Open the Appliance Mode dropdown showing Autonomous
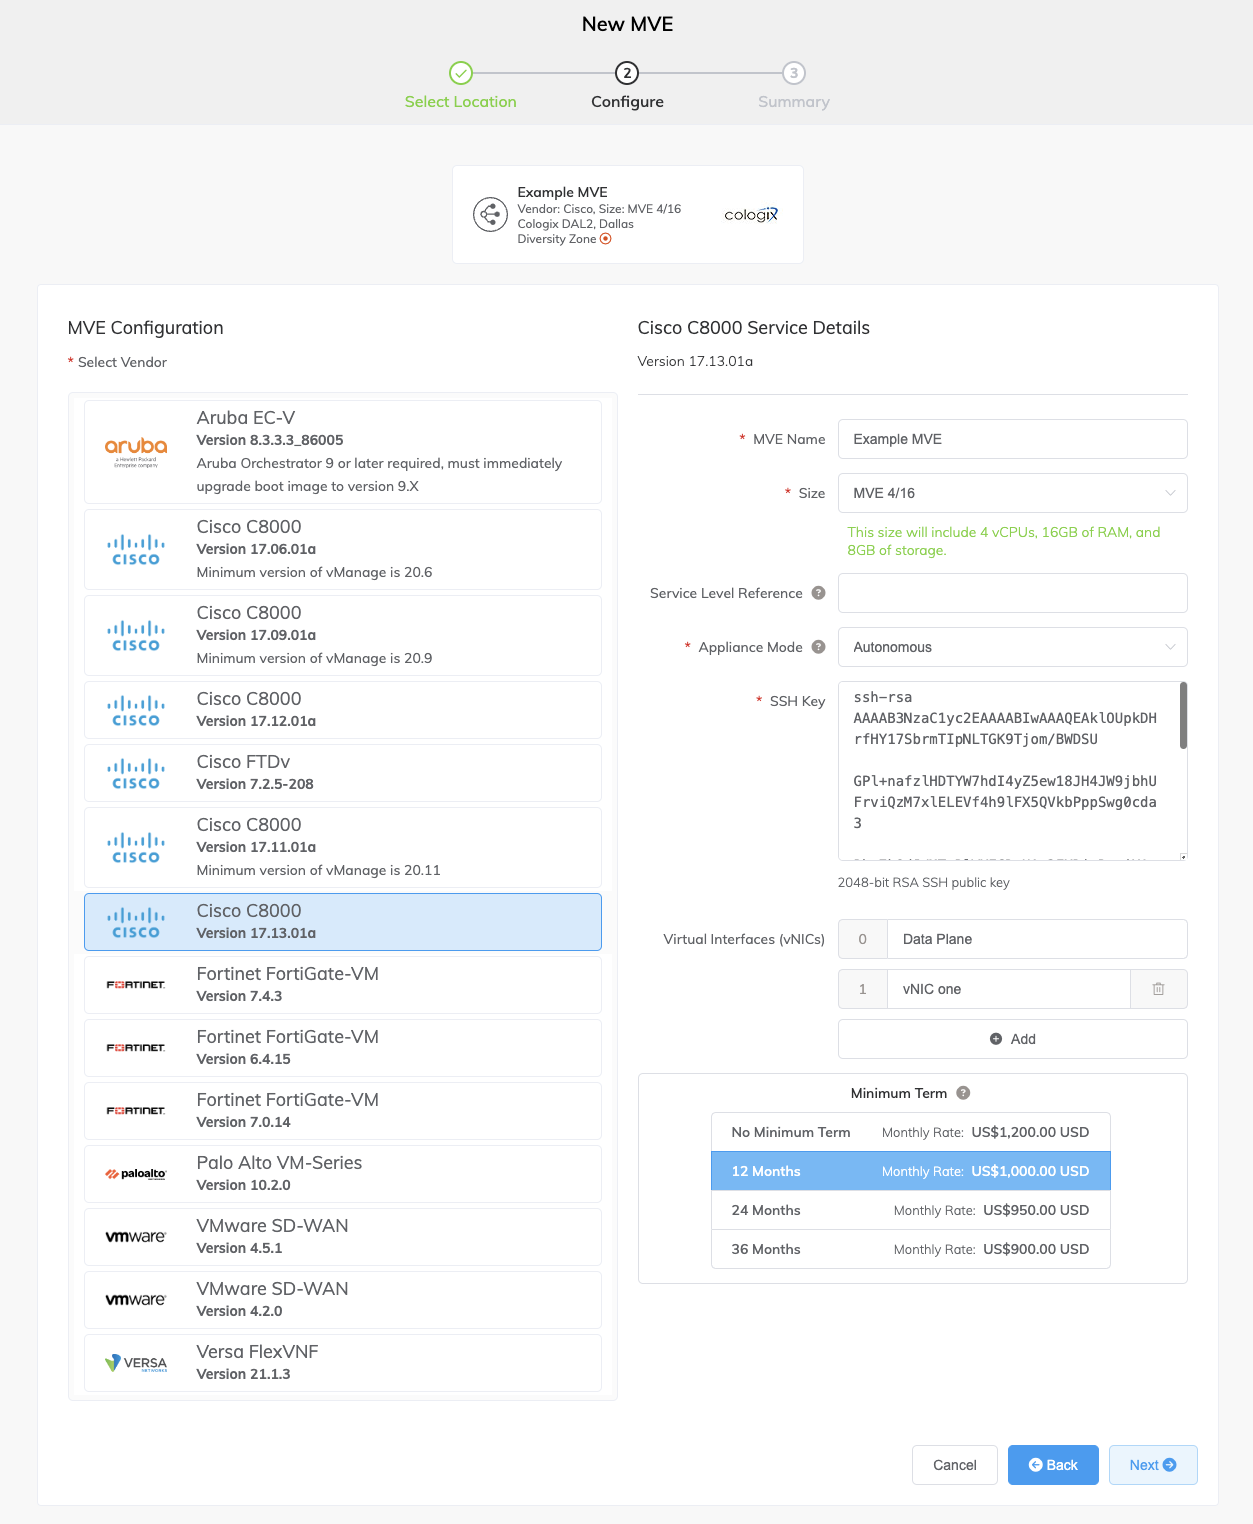This screenshot has width=1253, height=1524. point(1012,647)
